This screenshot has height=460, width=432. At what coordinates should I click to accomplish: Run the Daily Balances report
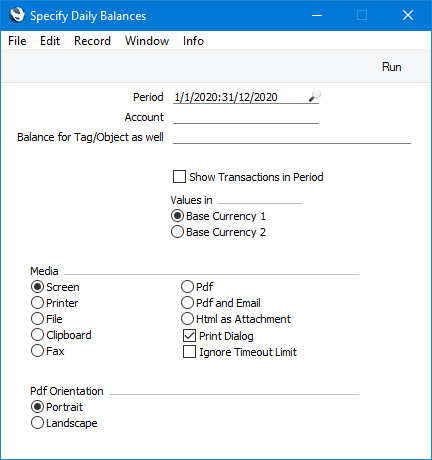pos(391,67)
